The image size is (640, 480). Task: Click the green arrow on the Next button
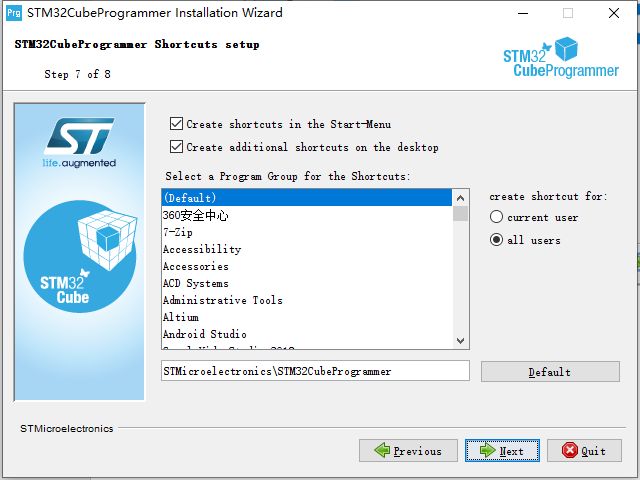pos(487,450)
